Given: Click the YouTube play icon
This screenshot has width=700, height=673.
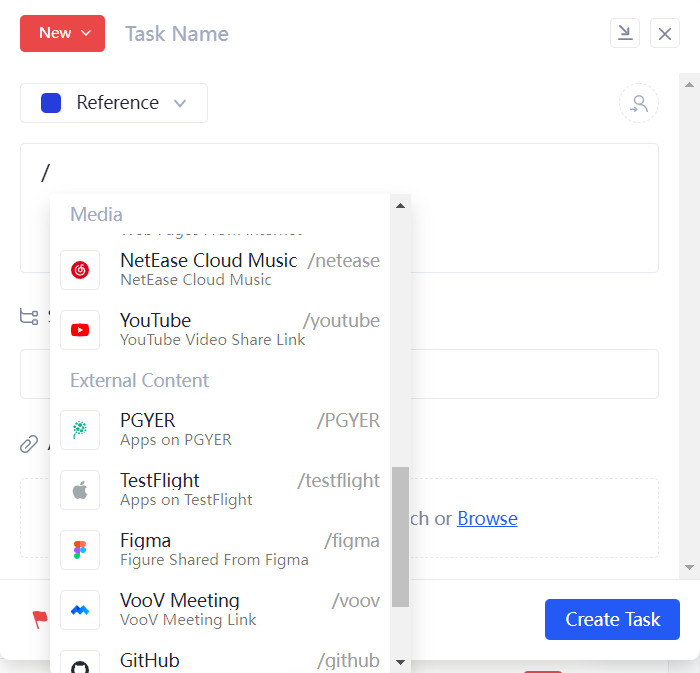Looking at the screenshot, I should pos(80,330).
